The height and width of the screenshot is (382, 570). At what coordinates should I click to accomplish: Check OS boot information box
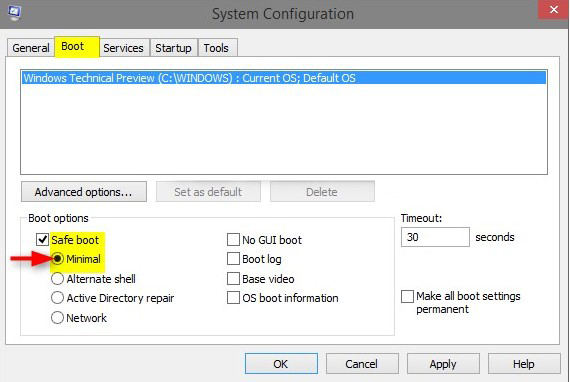[x=233, y=298]
